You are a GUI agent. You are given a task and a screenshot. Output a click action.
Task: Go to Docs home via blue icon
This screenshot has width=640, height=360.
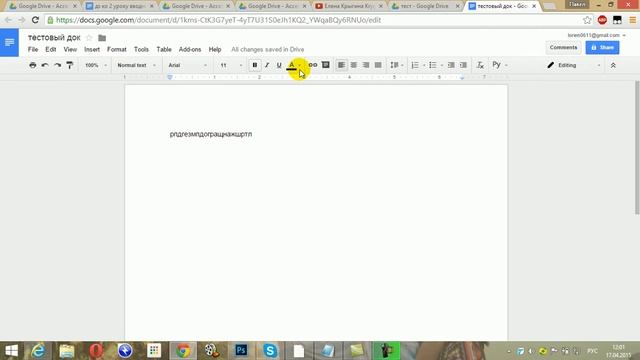pyautogui.click(x=9, y=42)
